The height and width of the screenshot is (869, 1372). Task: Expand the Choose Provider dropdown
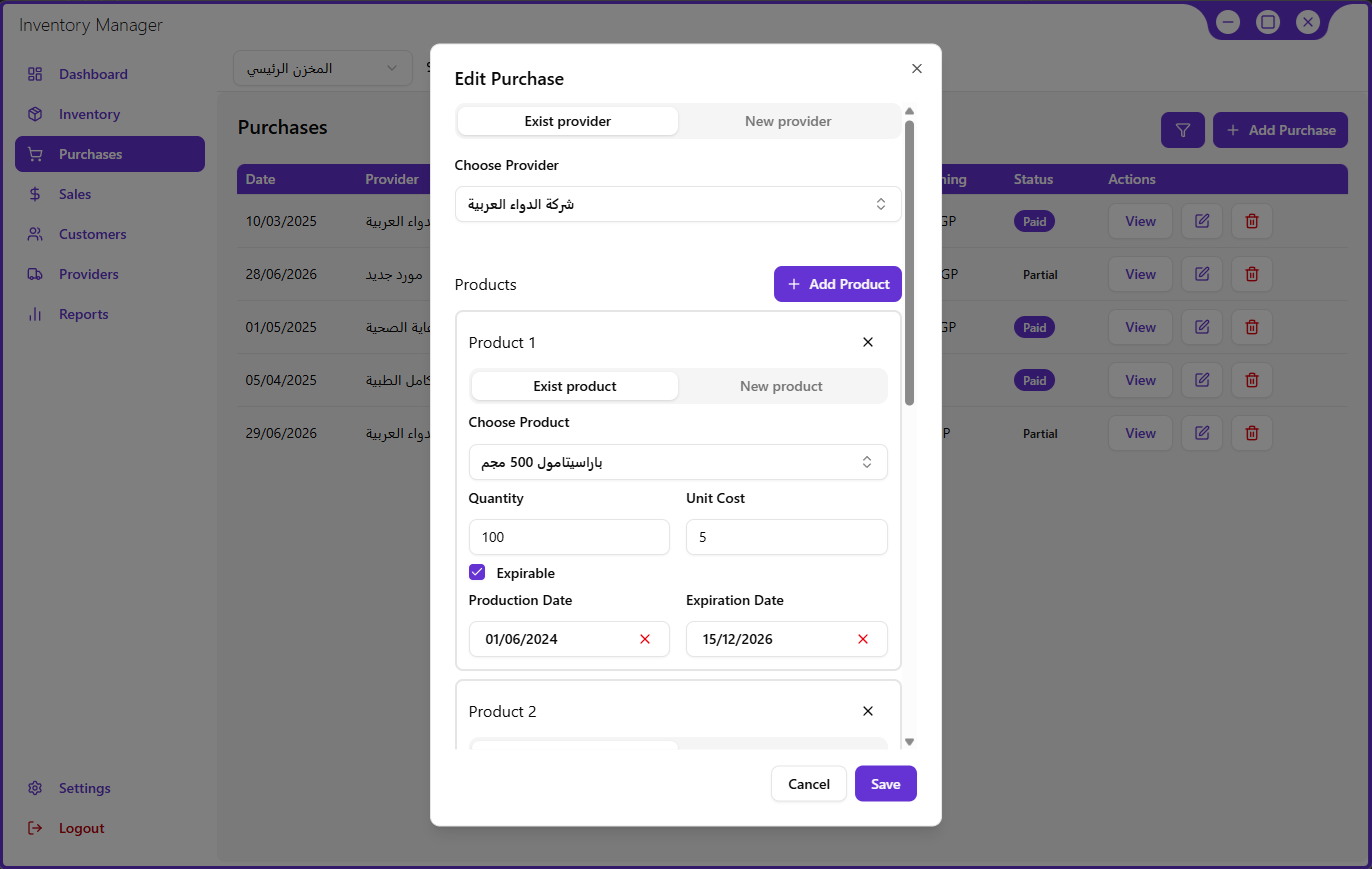pyautogui.click(x=678, y=204)
